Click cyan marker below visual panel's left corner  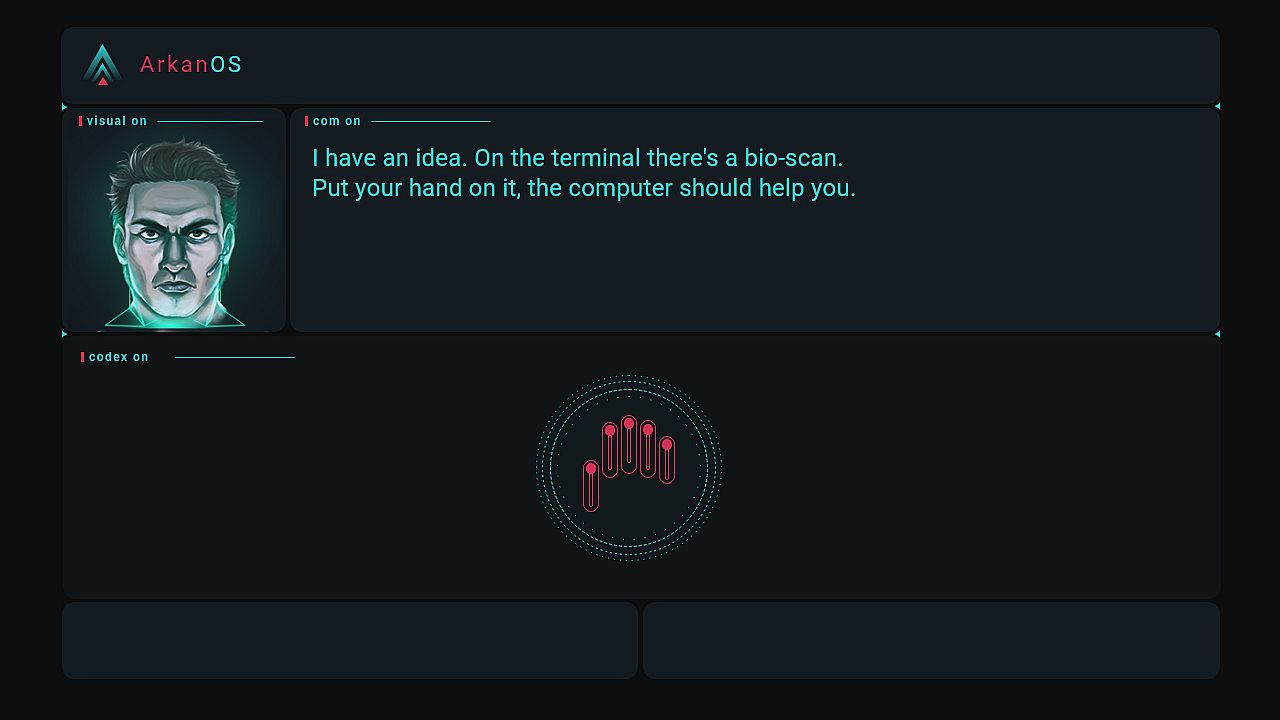(x=65, y=334)
